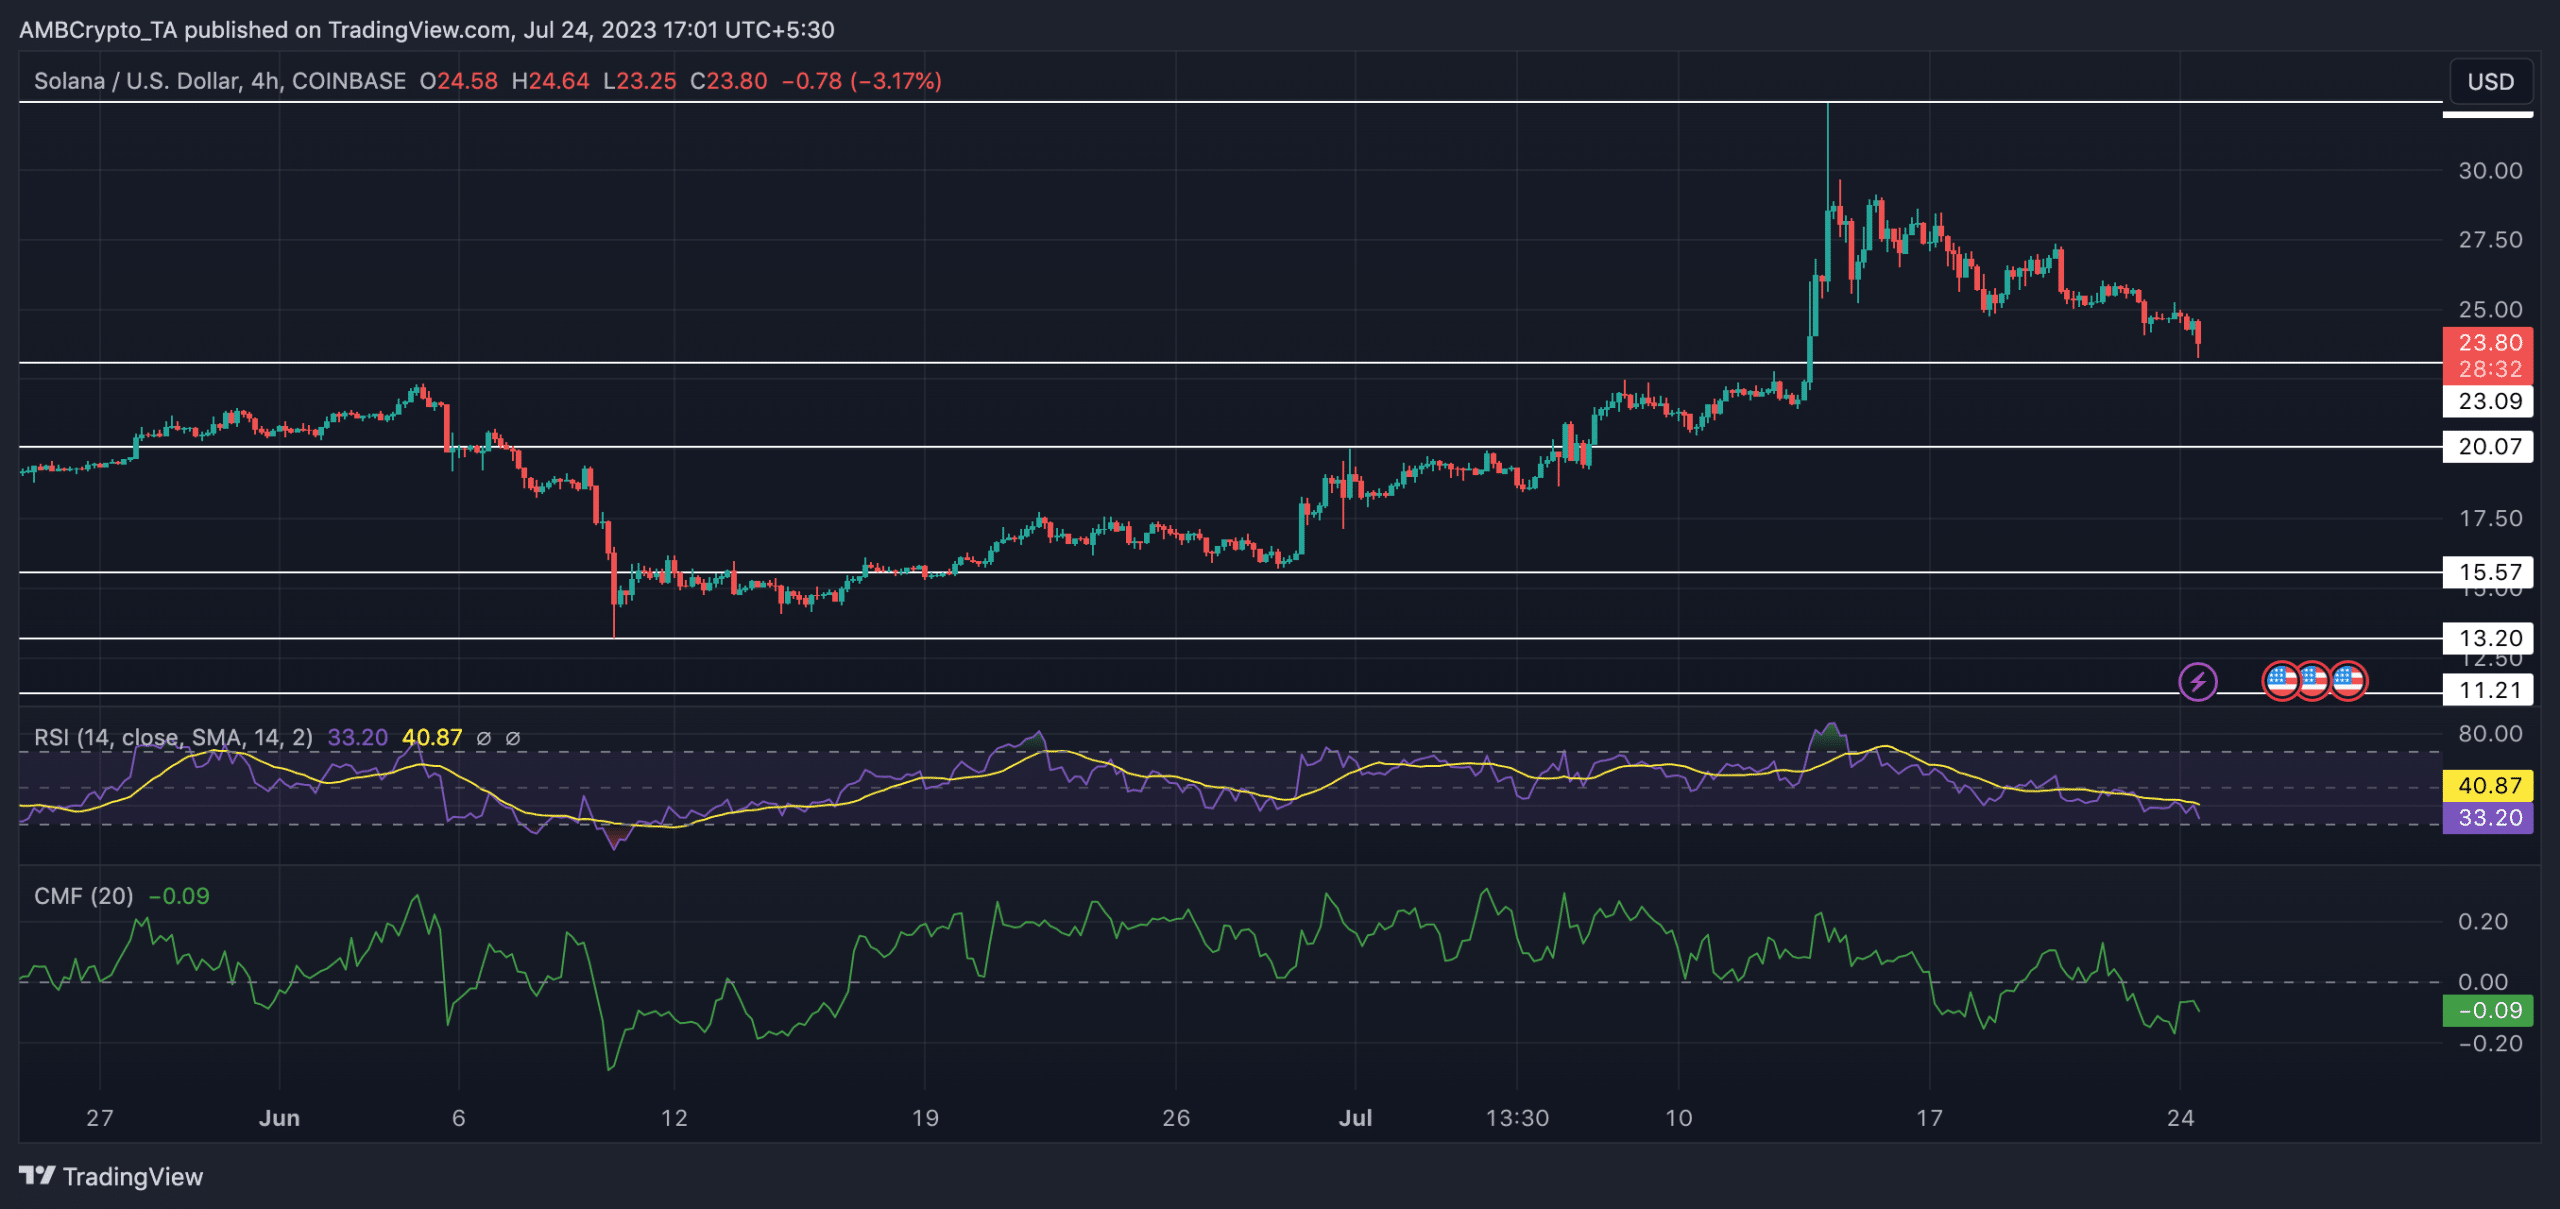
Task: Select the green −0.09 CMF axis label
Action: tap(2488, 1010)
